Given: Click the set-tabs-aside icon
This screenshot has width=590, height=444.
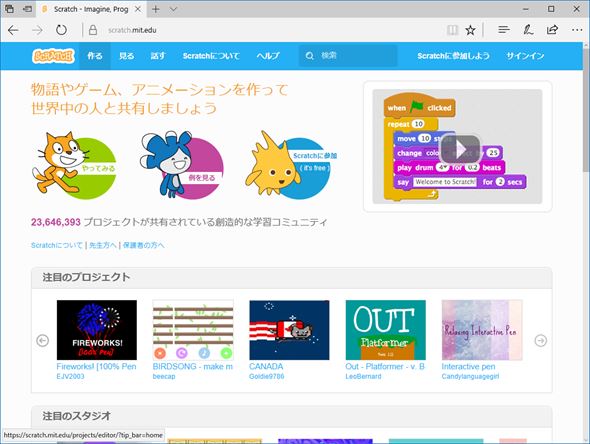Looking at the screenshot, I should 27,9.
